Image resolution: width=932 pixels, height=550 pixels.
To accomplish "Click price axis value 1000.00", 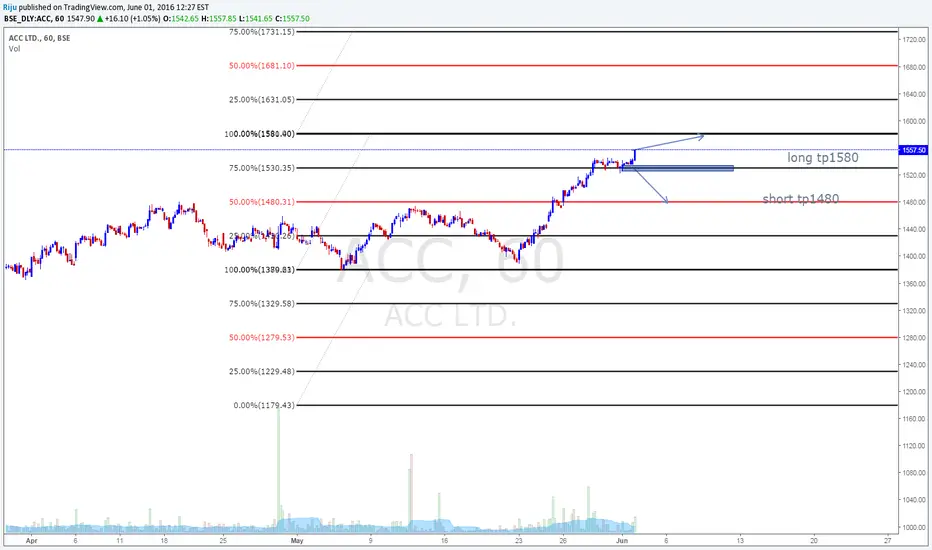I will 914,527.
